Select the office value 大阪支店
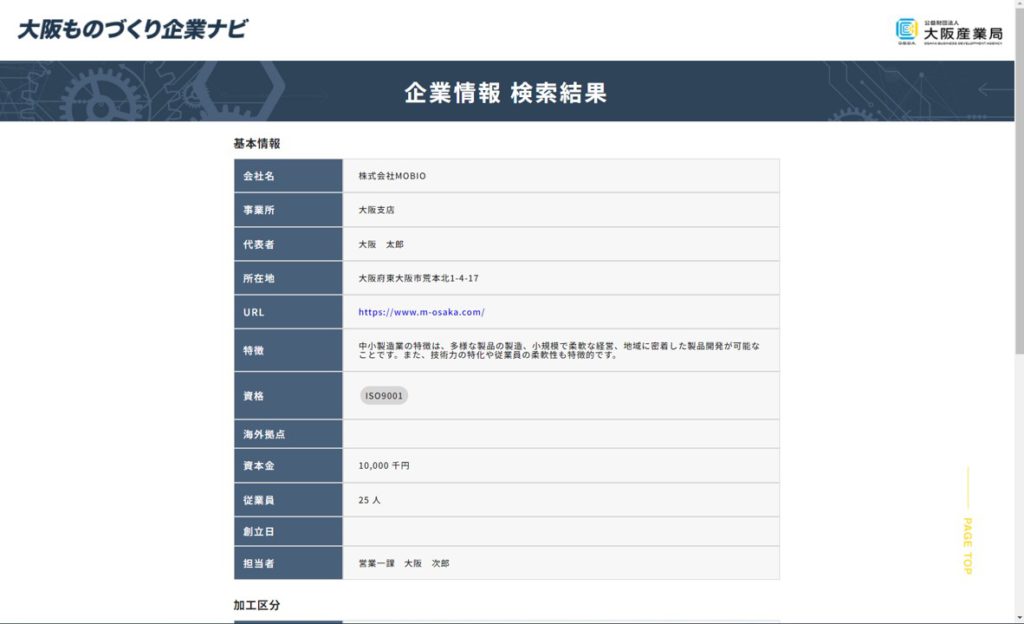This screenshot has width=1024, height=624. click(x=376, y=210)
